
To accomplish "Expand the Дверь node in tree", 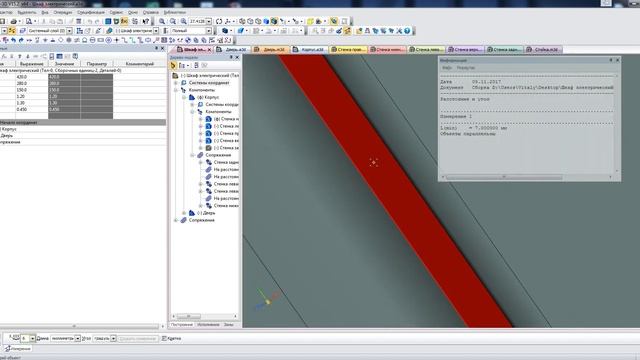I will 184,213.
